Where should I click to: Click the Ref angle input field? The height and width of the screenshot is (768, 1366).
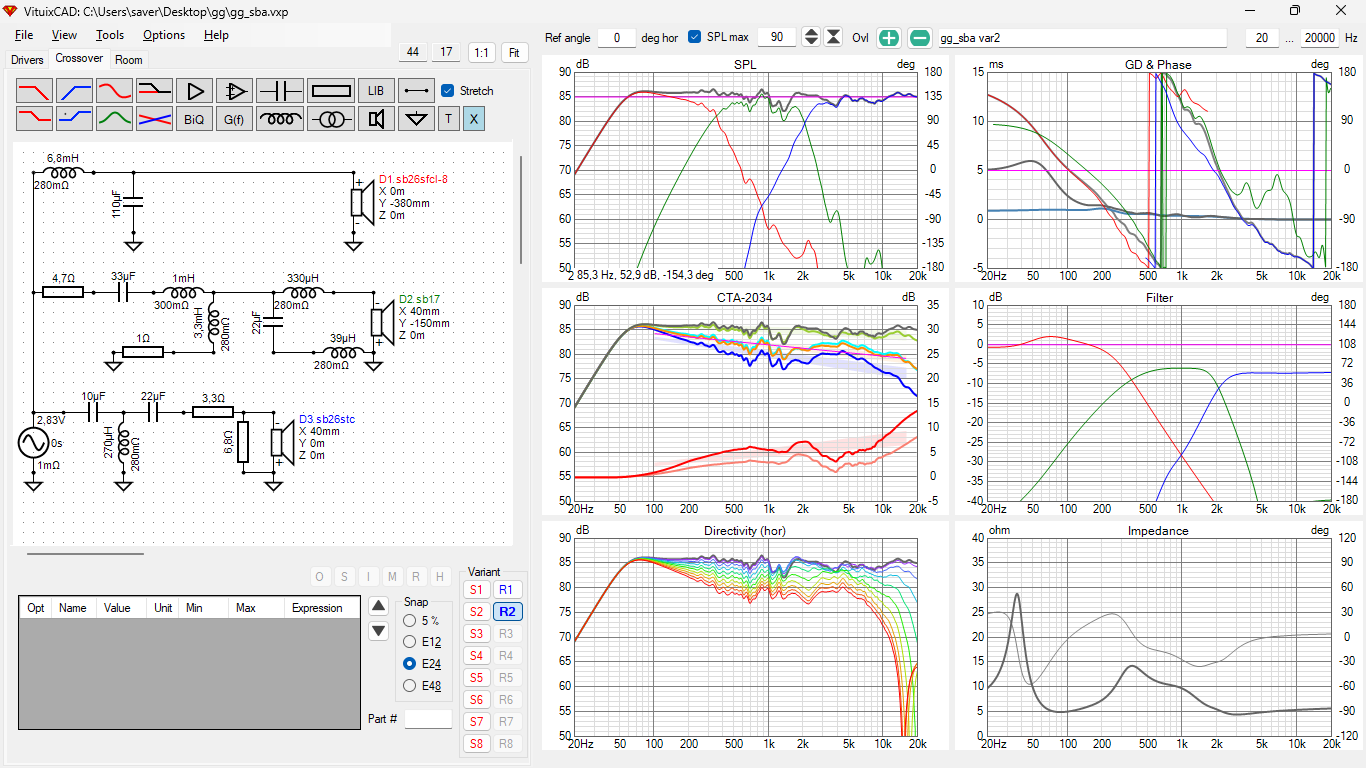(617, 38)
